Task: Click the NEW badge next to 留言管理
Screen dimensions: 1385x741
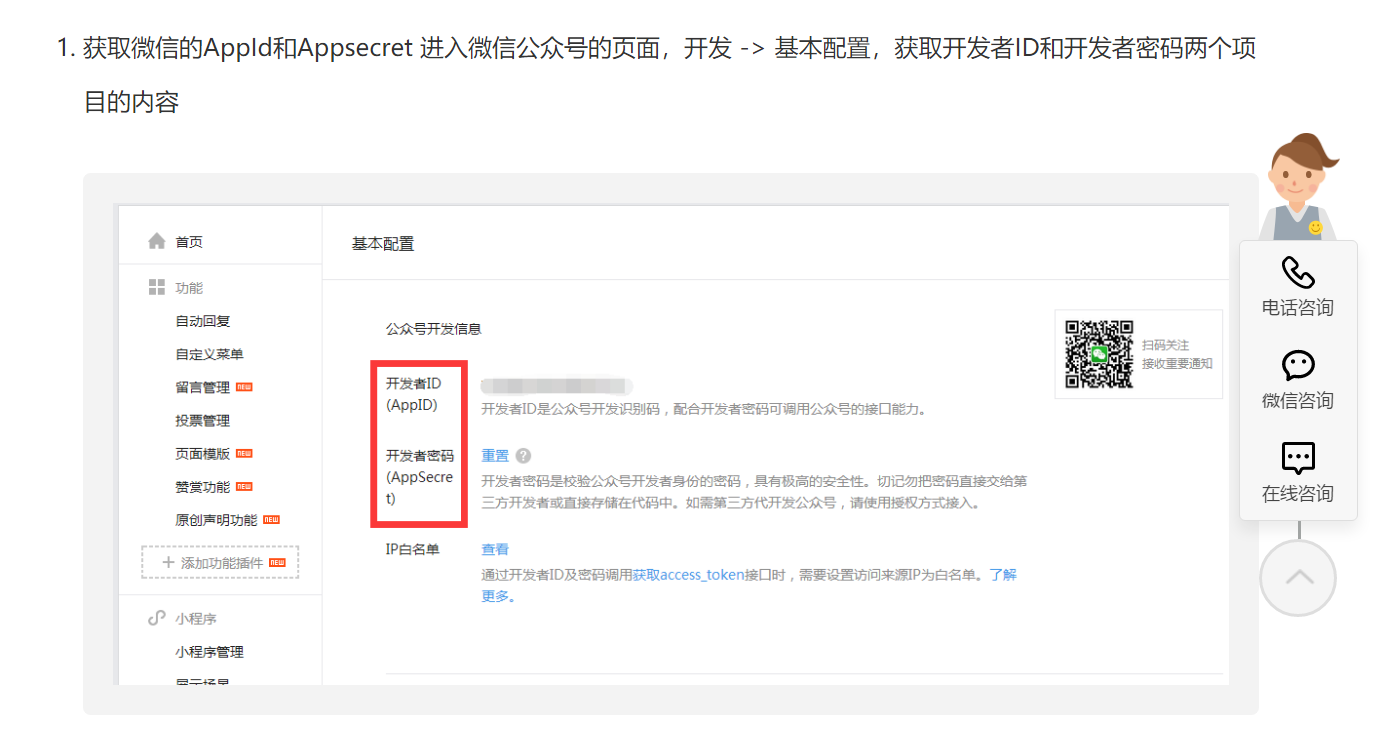Action: (x=244, y=387)
